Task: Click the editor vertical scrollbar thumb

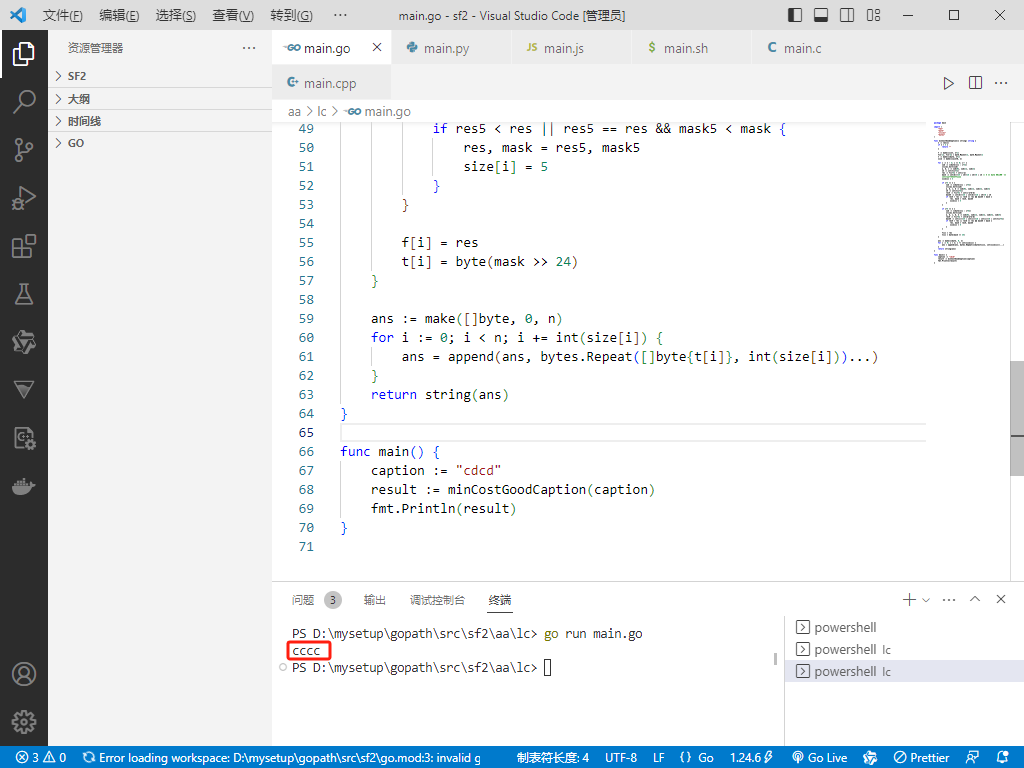Action: point(1017,418)
